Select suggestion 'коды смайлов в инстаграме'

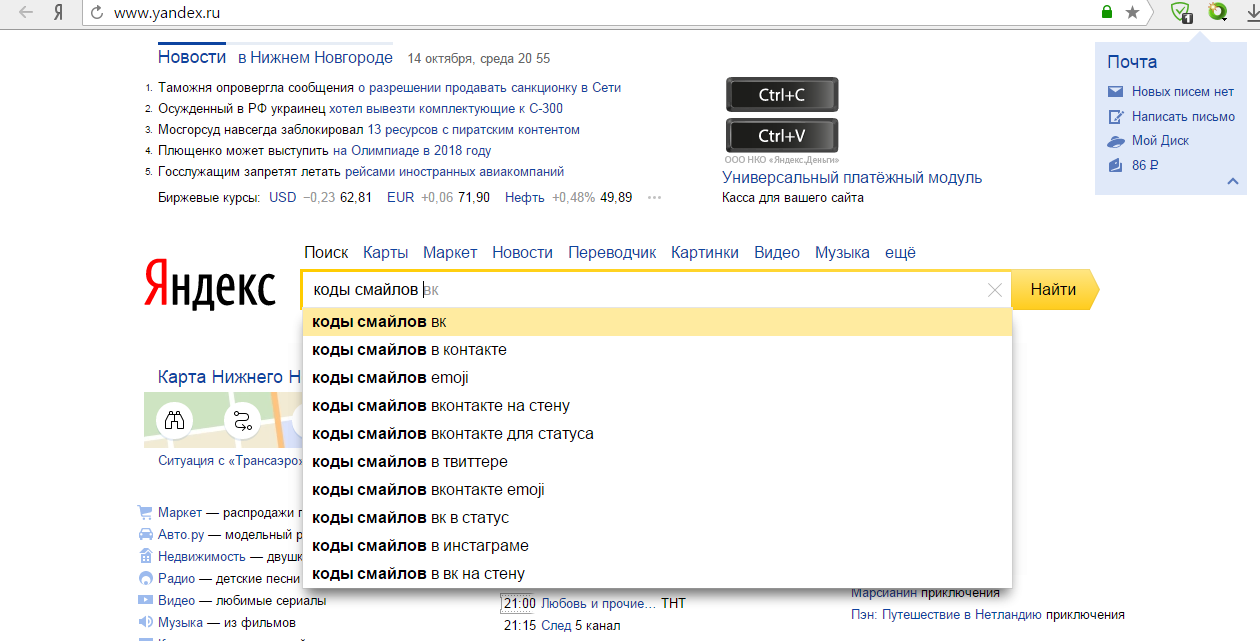click(x=657, y=546)
